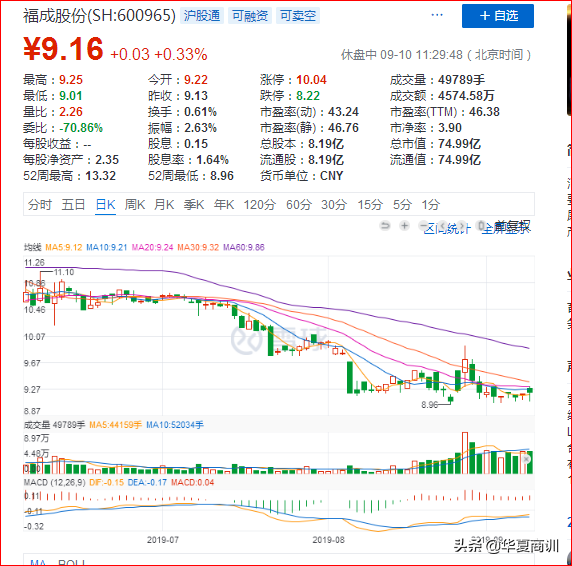The image size is (572, 566).
Task: Click the 跌停 value 8.22
Action: coord(308,96)
